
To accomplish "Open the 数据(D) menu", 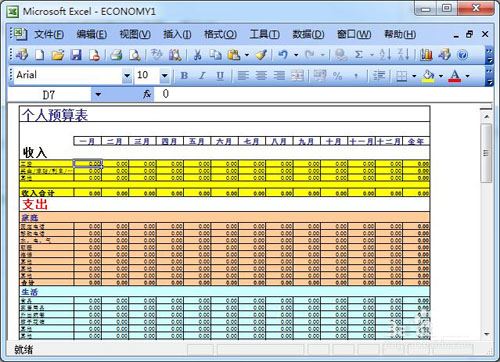I will coord(308,34).
